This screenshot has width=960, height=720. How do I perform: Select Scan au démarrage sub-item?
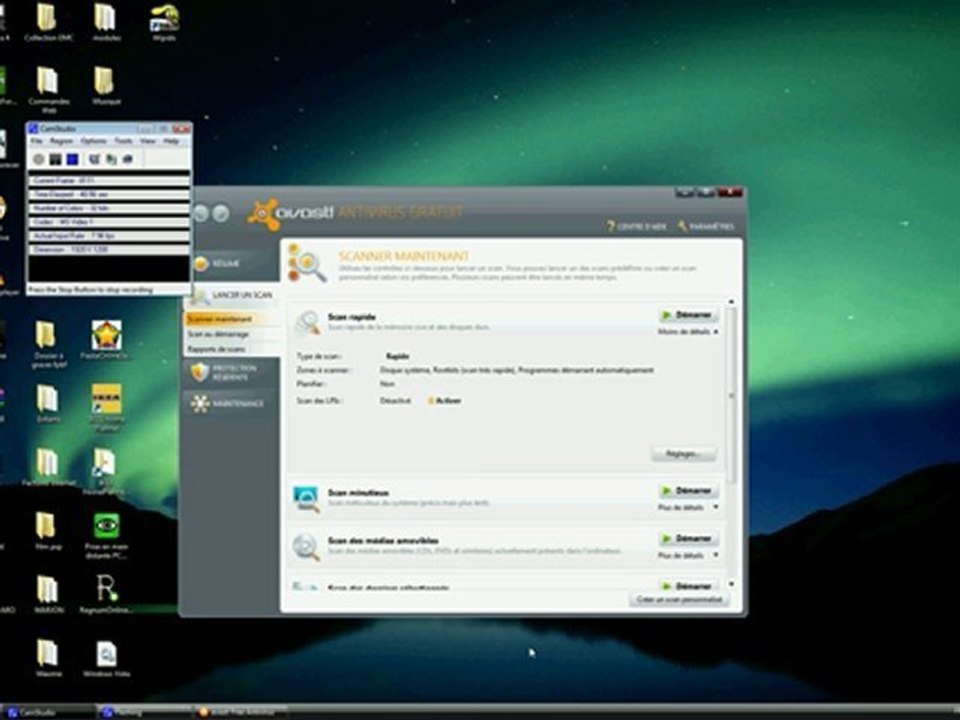(218, 334)
